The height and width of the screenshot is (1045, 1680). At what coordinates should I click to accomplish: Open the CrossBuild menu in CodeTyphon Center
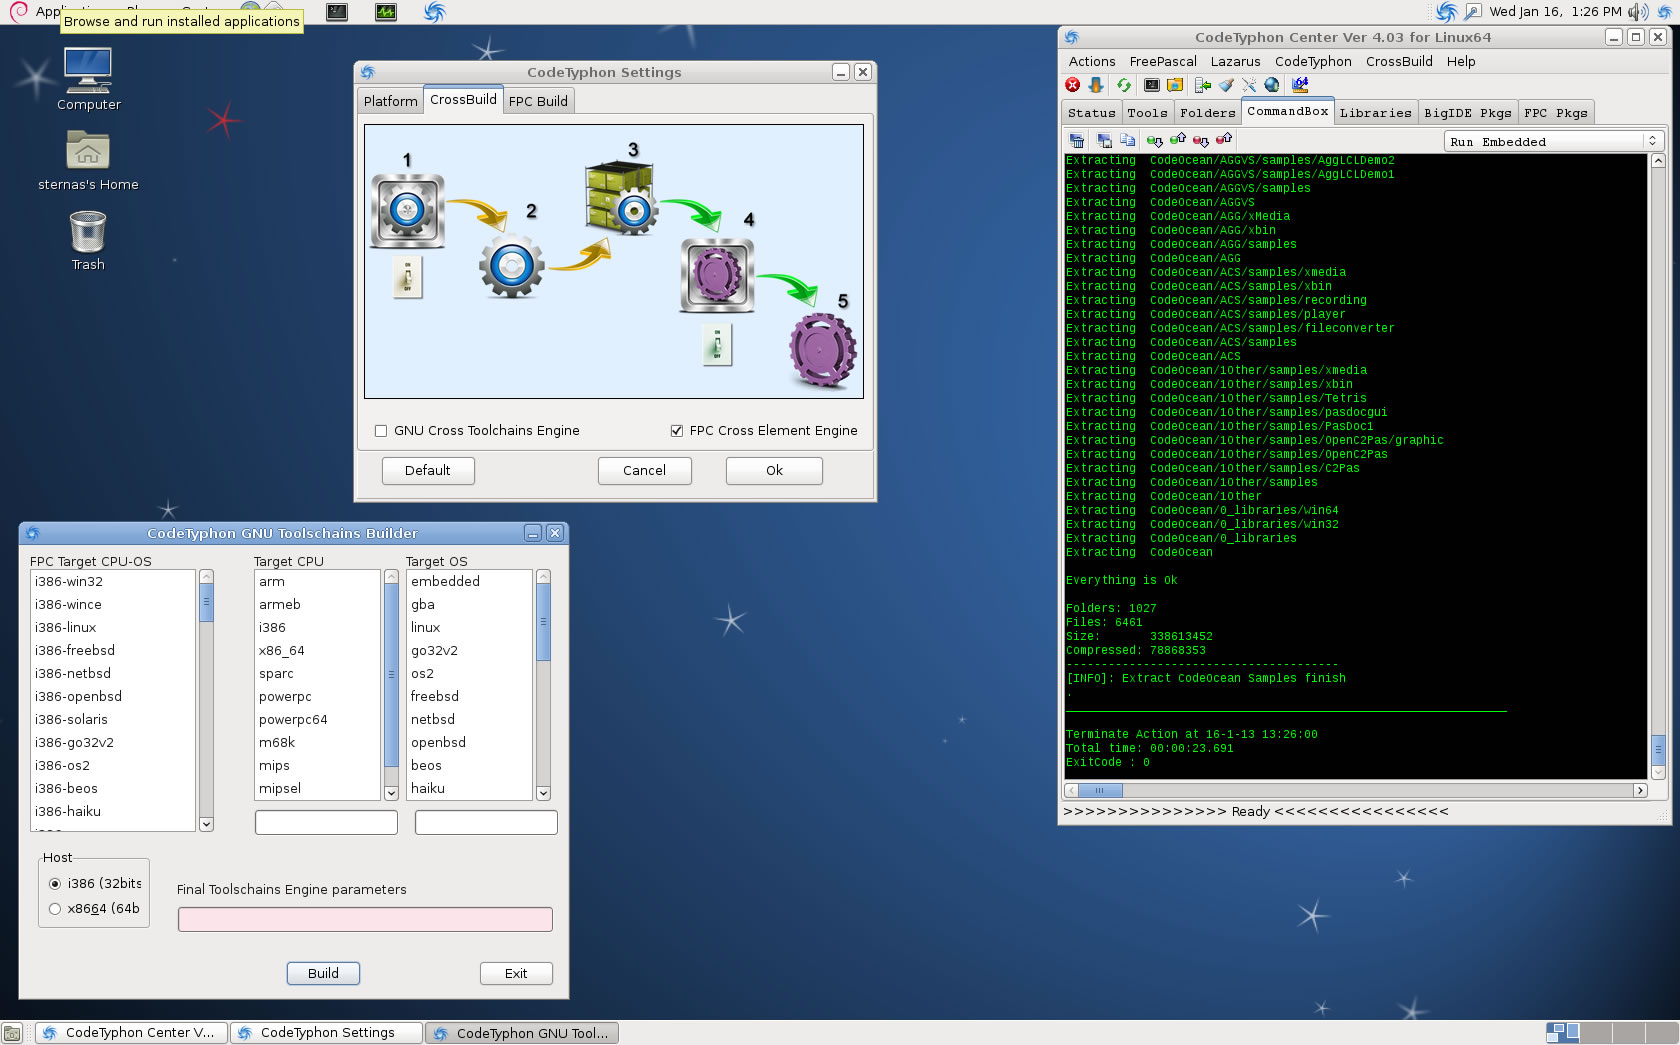click(1399, 62)
